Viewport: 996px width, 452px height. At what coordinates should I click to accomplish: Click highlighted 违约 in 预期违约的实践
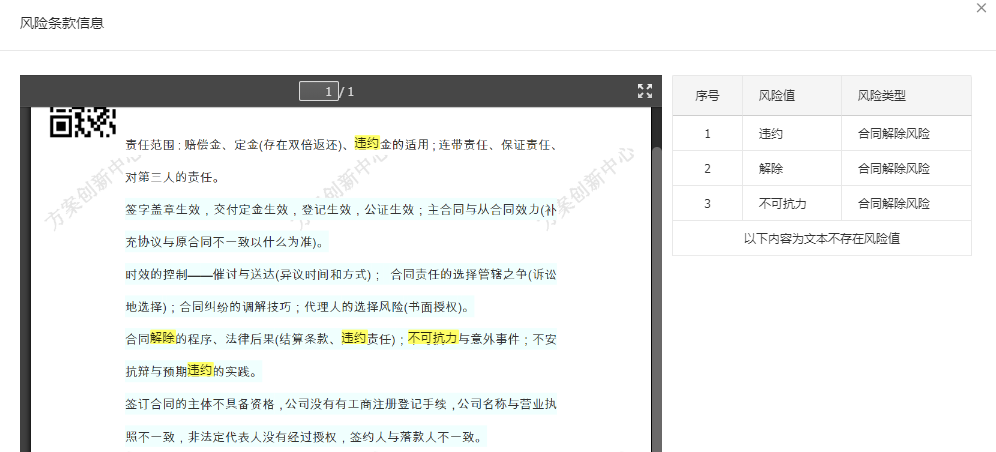pos(200,371)
